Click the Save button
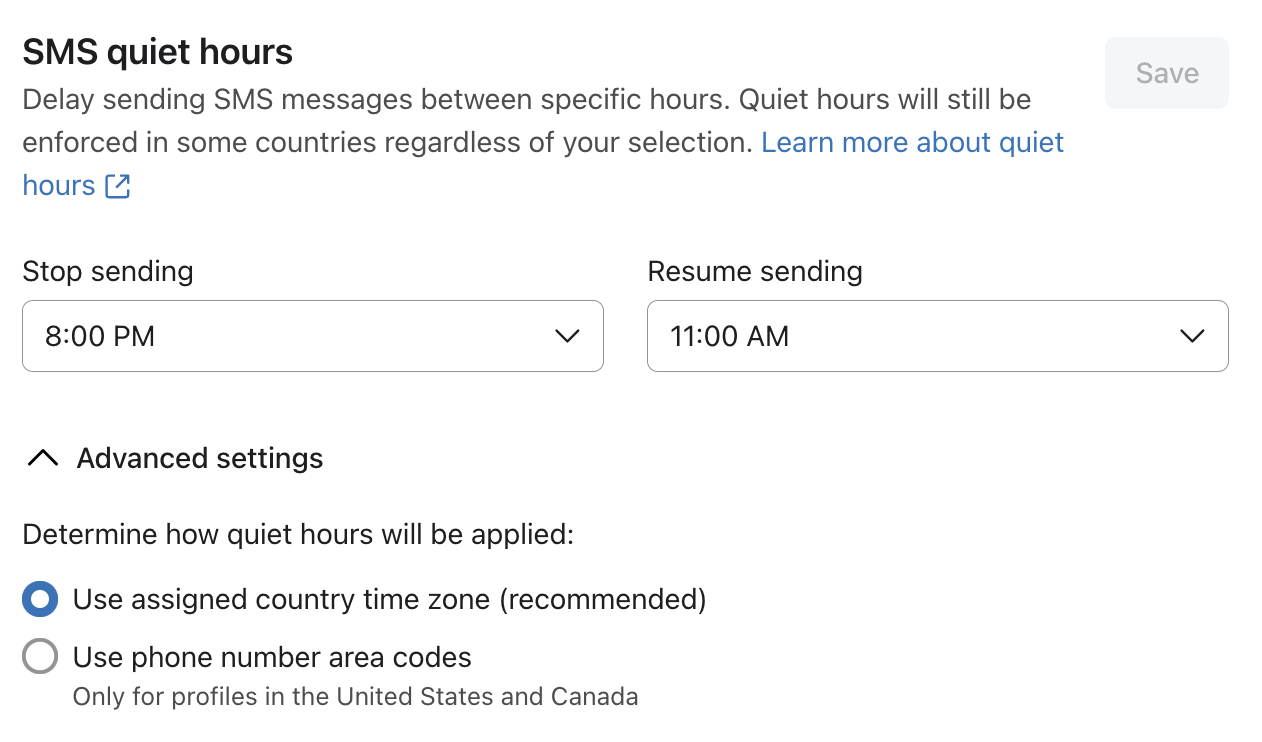 (1167, 73)
